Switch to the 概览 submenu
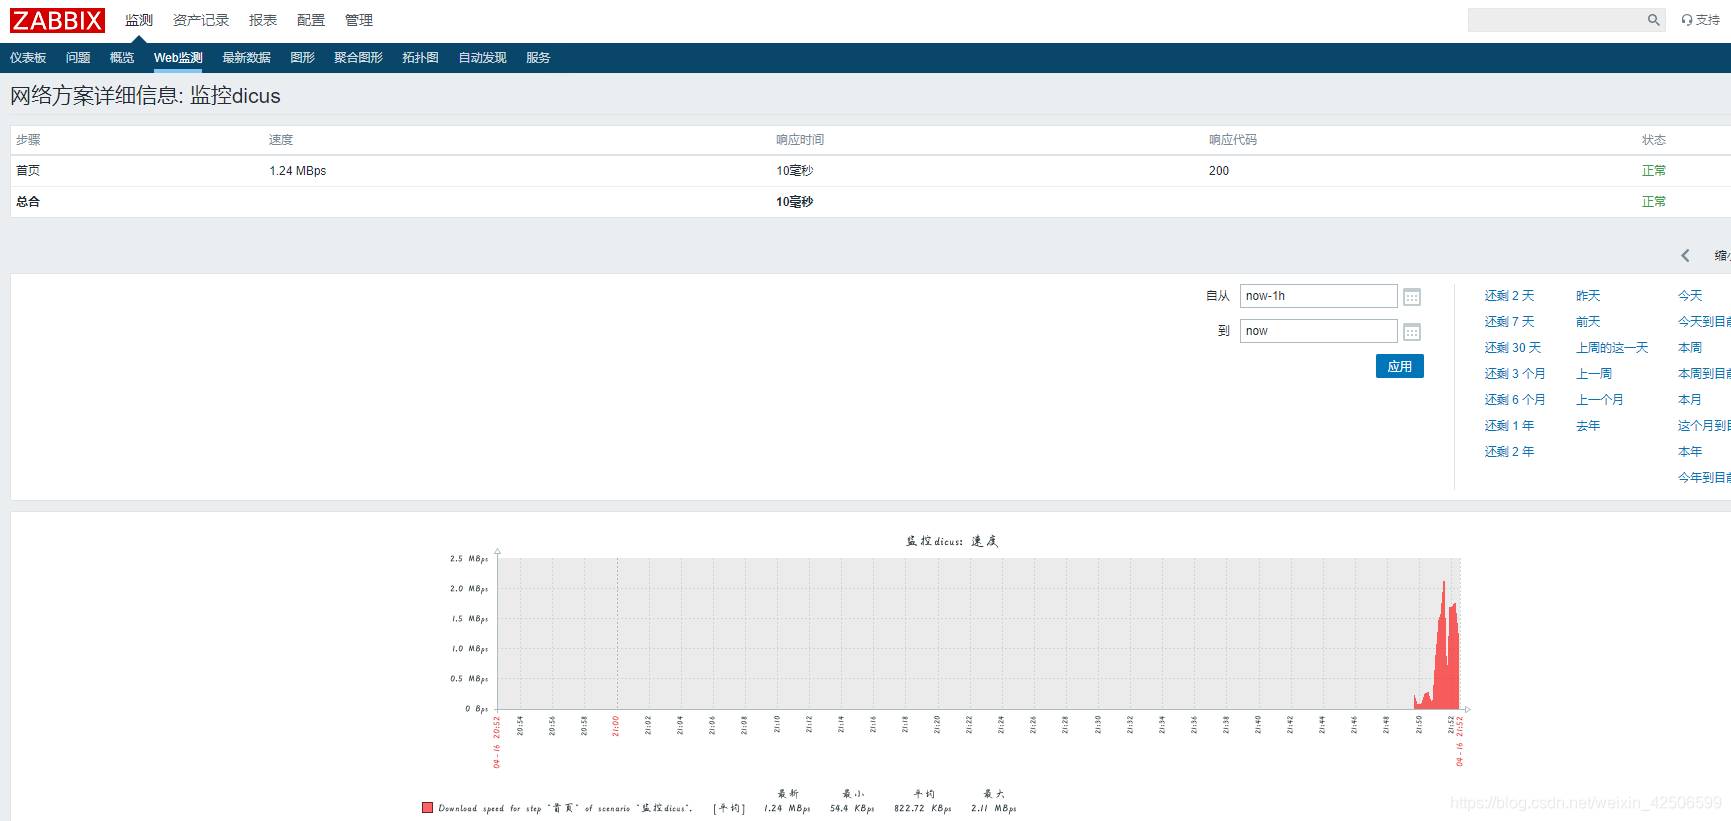 pyautogui.click(x=122, y=58)
